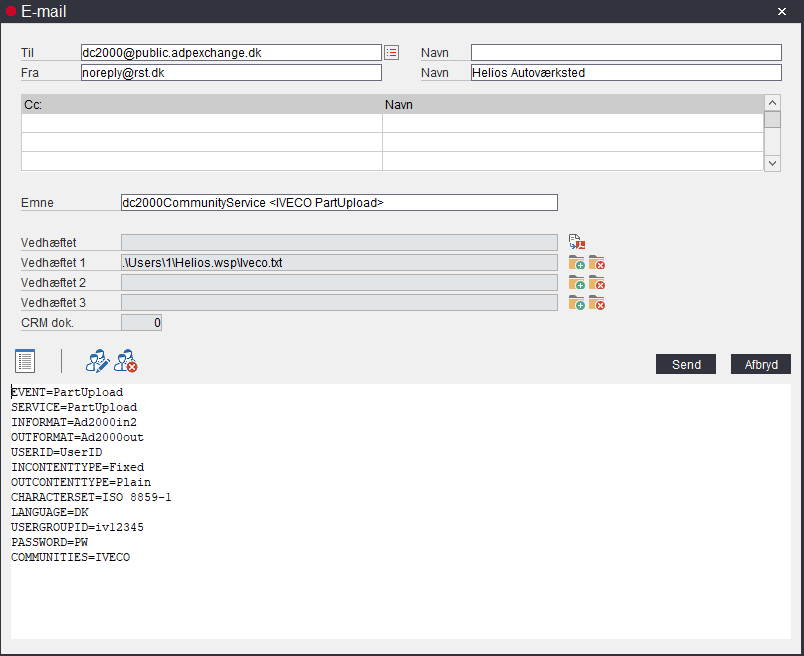Place cursor on EVENT=PartUpload line
Screen dimensions: 804x656
[x=67, y=392]
